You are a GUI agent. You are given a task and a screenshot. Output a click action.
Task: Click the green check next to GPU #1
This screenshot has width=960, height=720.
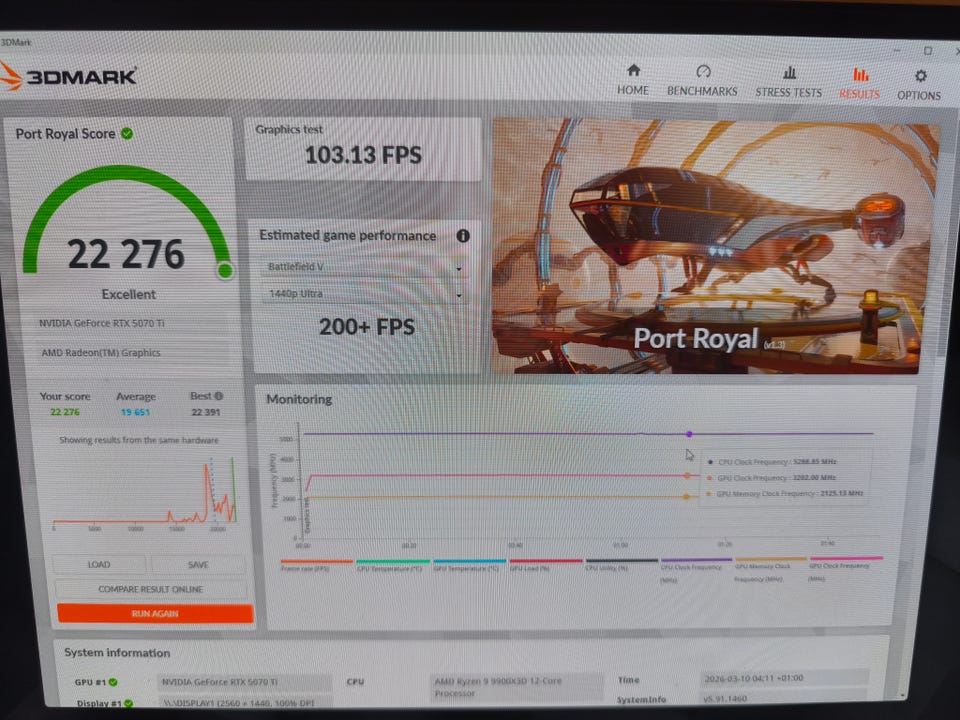click(113, 682)
